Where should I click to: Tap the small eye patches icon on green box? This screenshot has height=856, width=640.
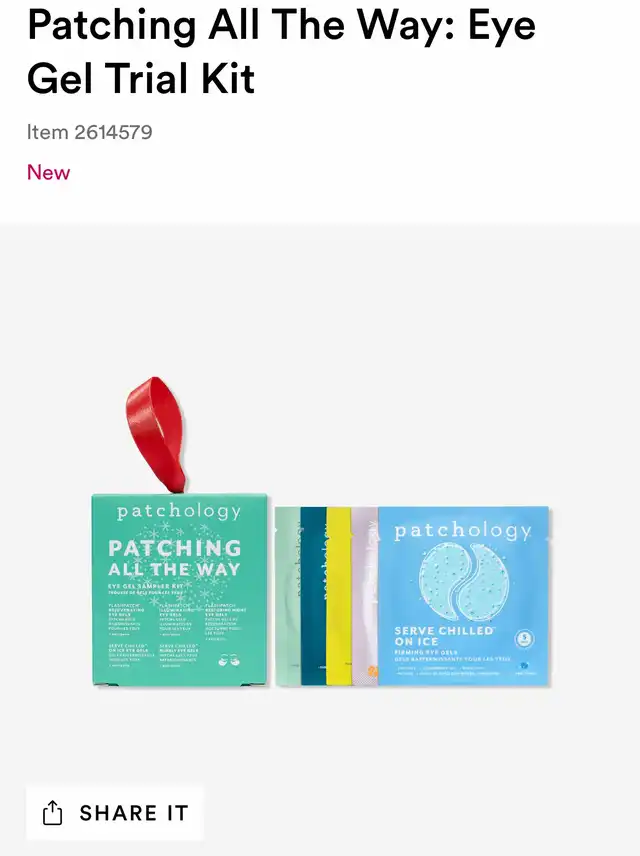click(x=229, y=660)
